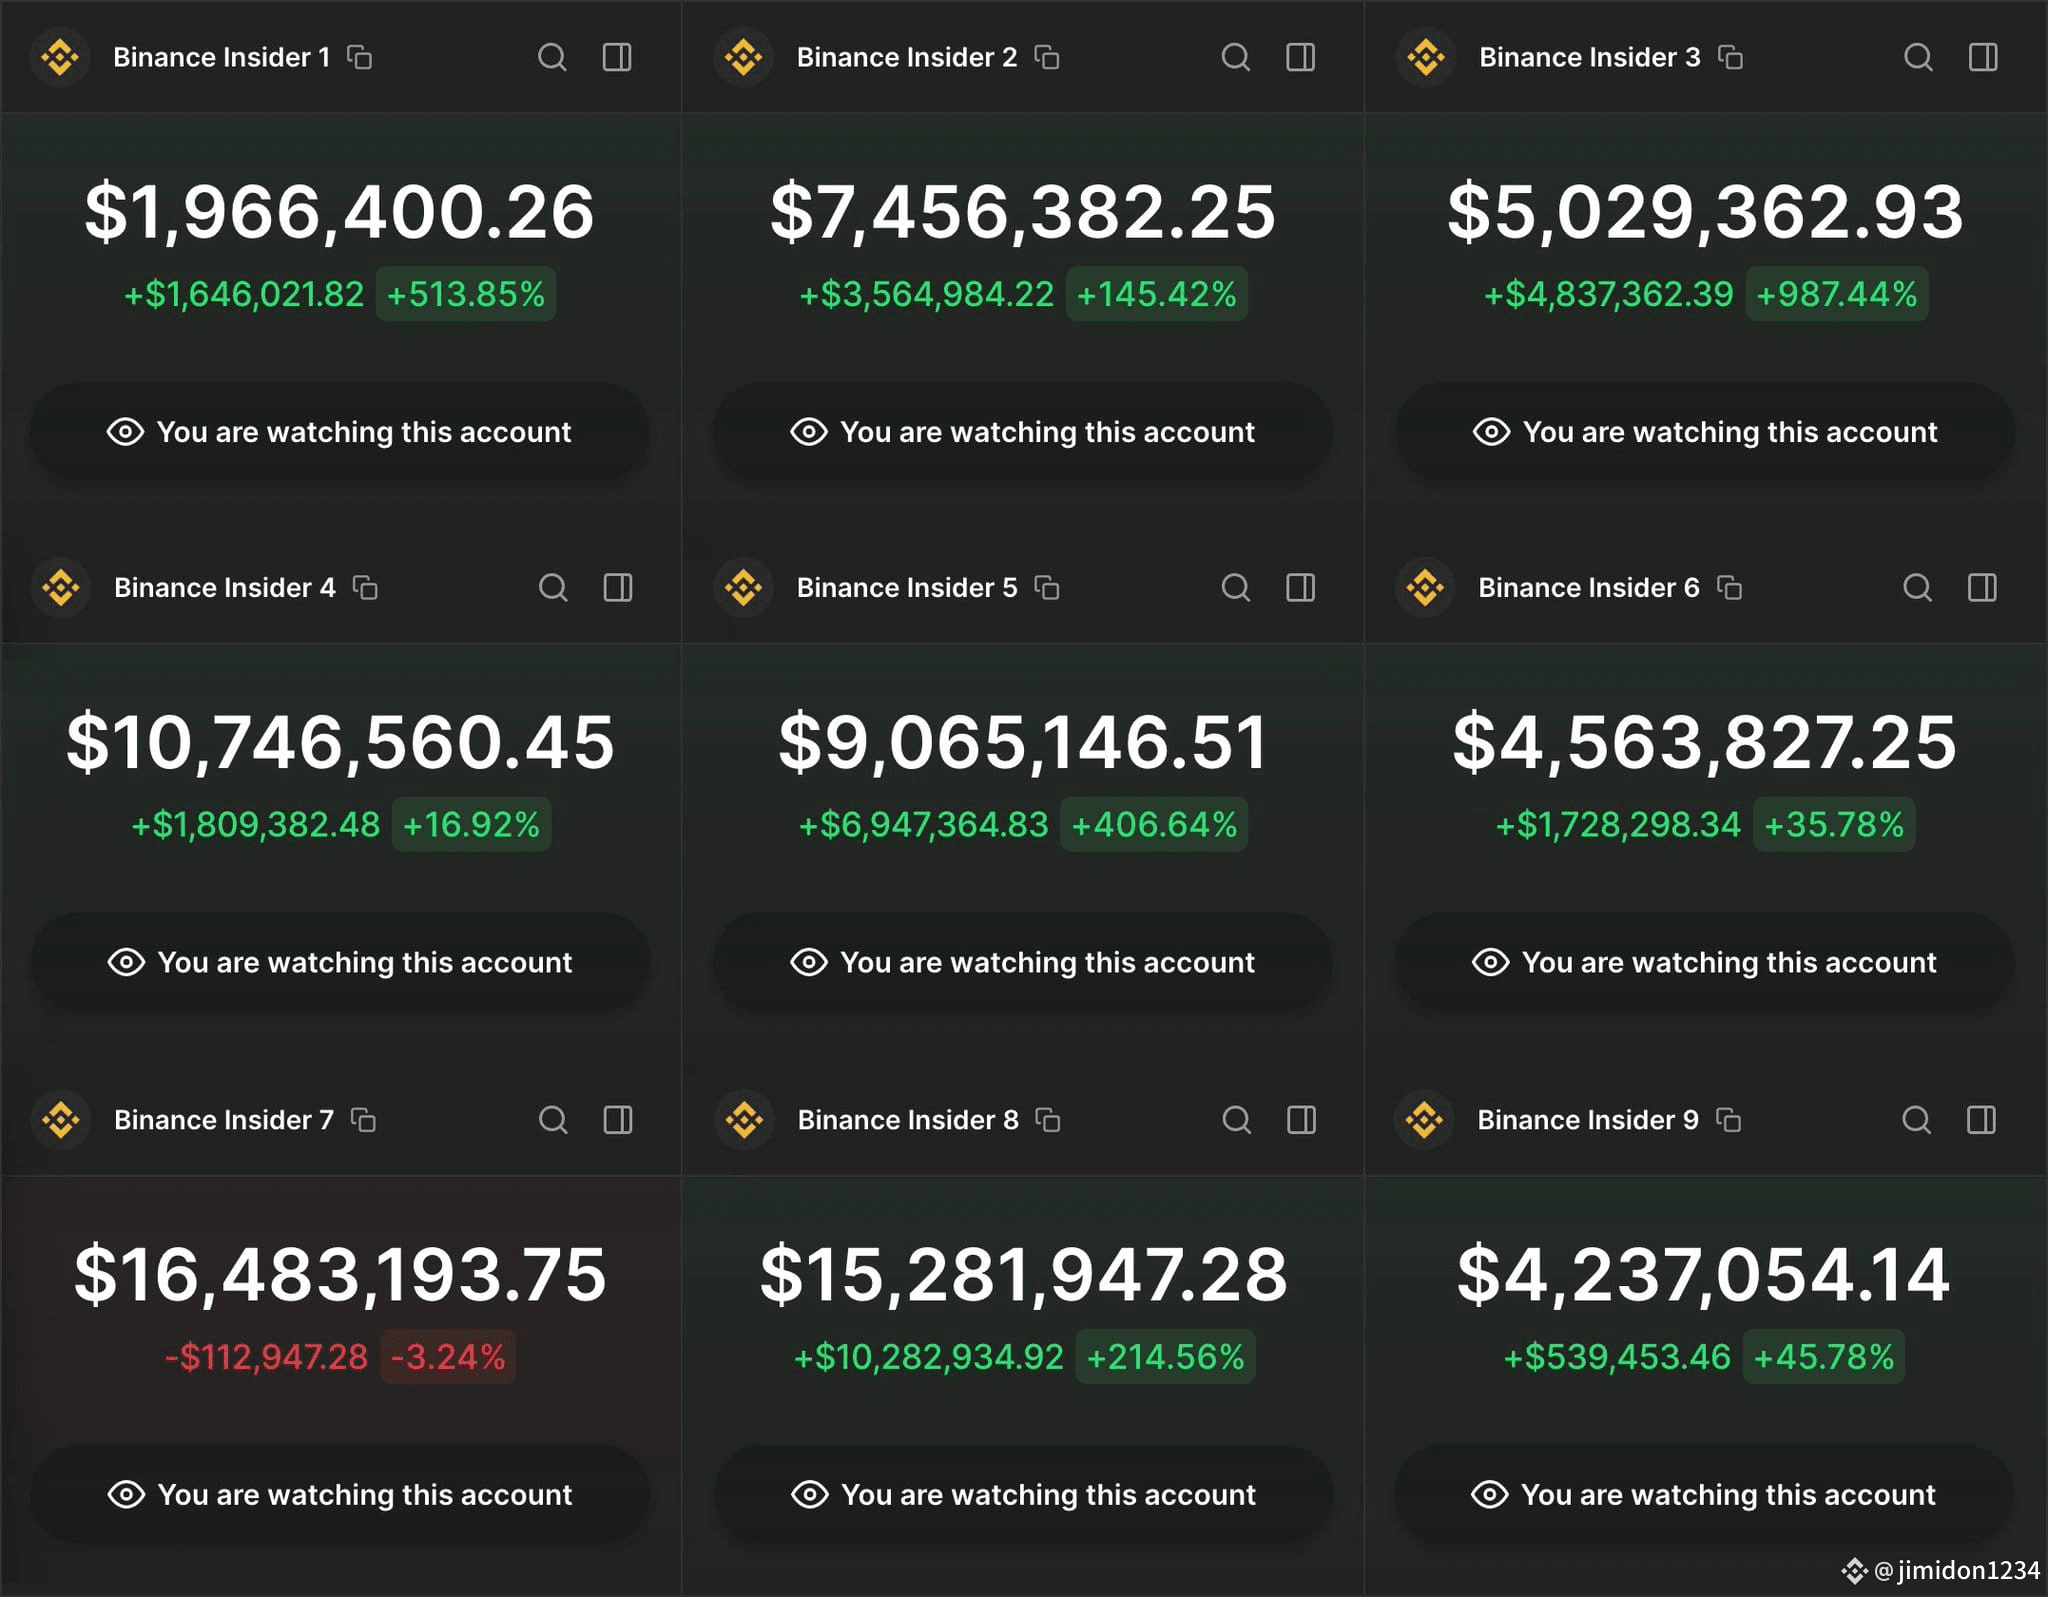This screenshot has height=1597, width=2048.
Task: Search within the Binance Insider 1 account
Action: coord(552,58)
